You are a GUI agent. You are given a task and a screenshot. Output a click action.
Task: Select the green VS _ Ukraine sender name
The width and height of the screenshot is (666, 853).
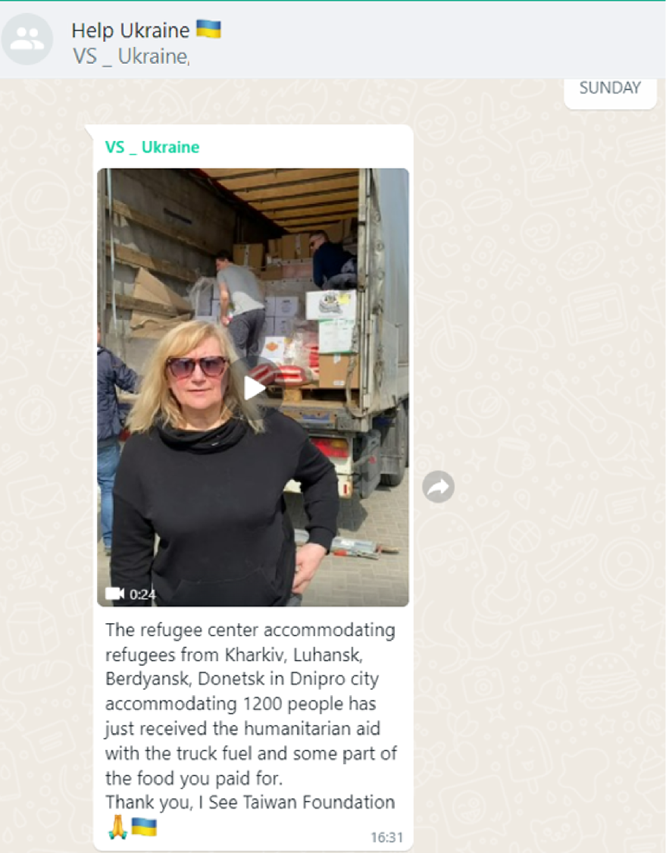tap(152, 147)
